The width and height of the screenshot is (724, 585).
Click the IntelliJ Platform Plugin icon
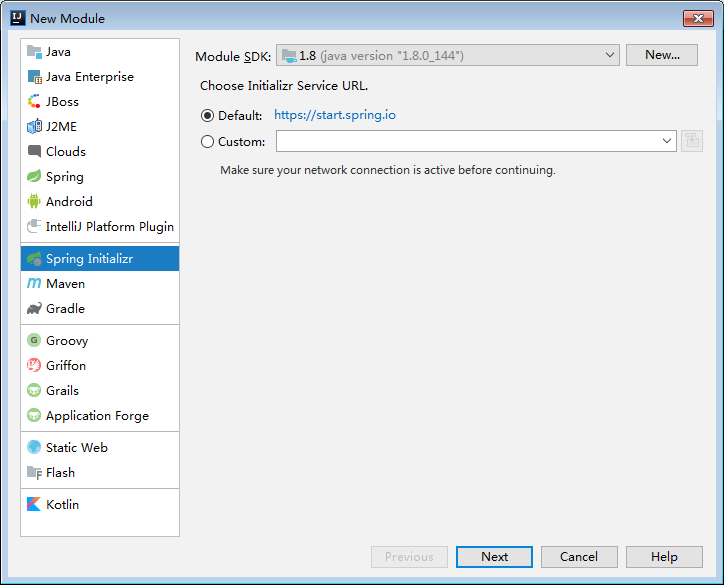click(x=34, y=226)
